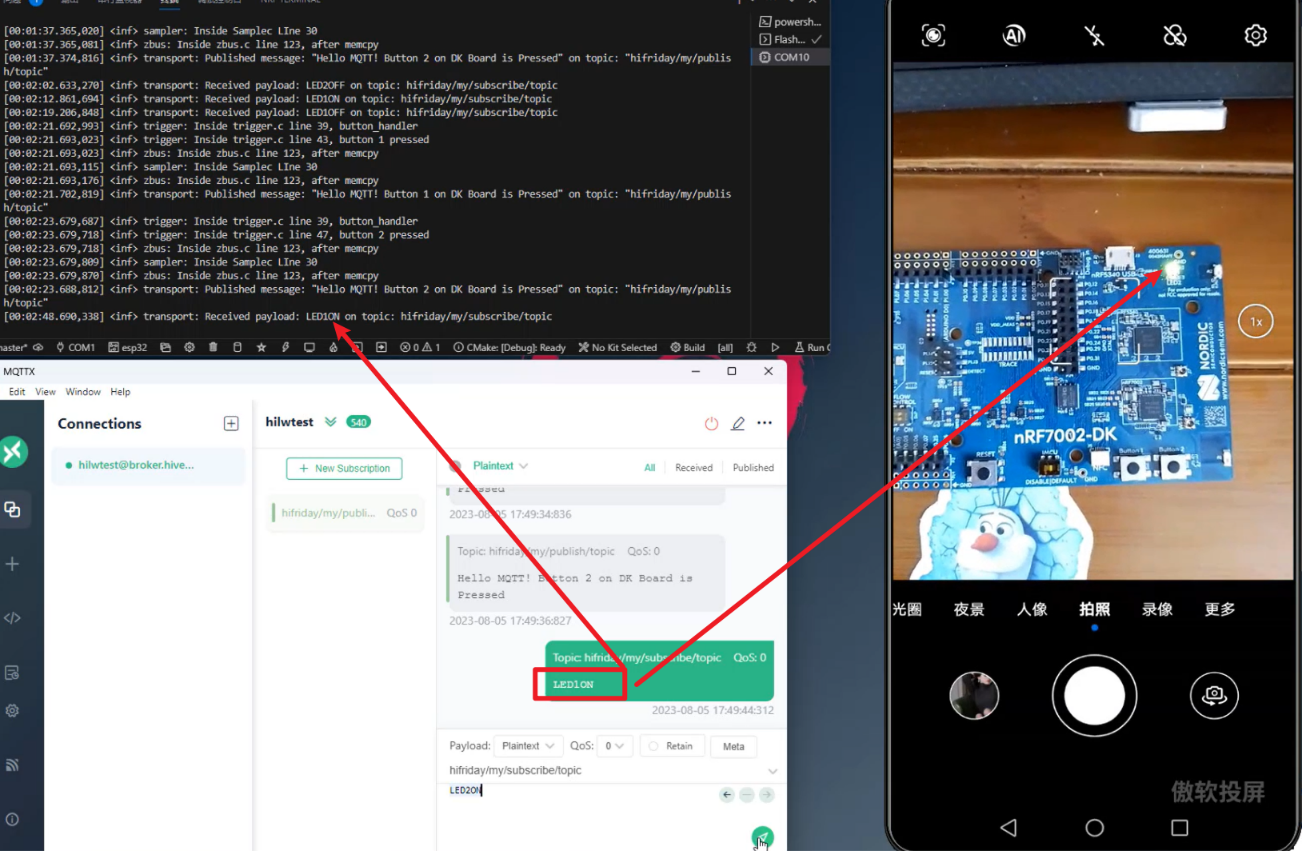1302x851 pixels.
Task: Click the plus New Connection icon in the MQTTX sidebar
Action: pos(12,564)
